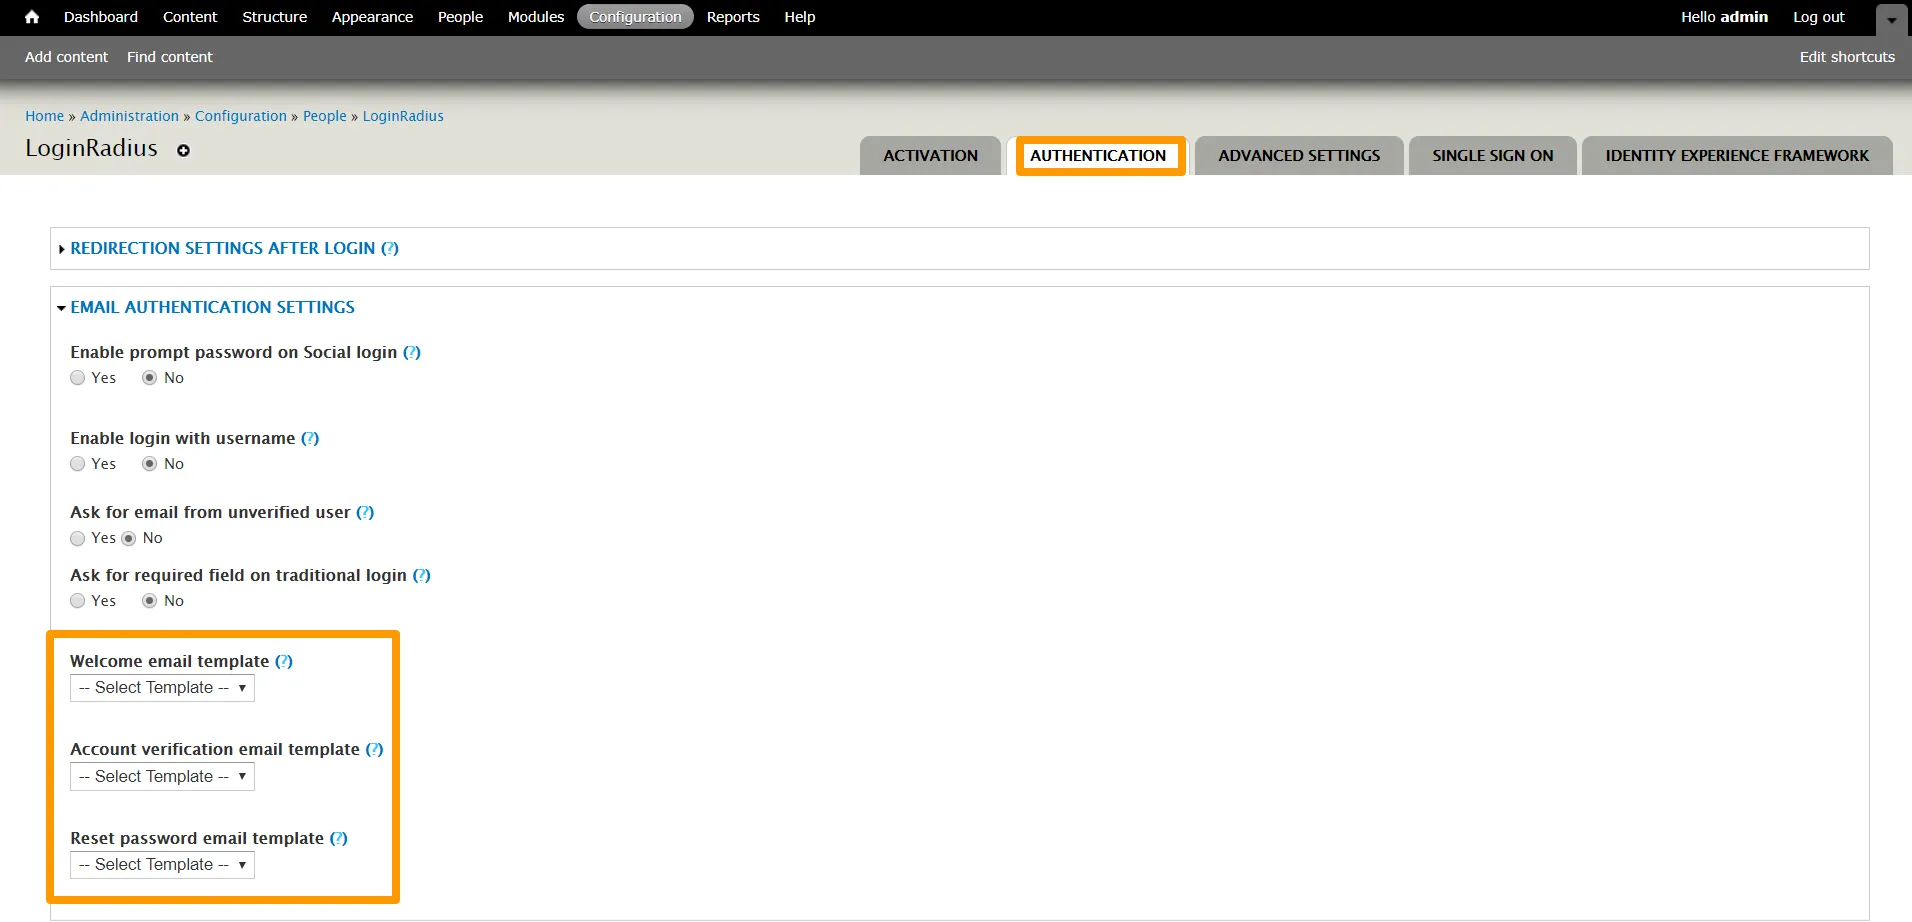Open the Single Sign On tab
This screenshot has width=1912, height=922.
coord(1492,156)
